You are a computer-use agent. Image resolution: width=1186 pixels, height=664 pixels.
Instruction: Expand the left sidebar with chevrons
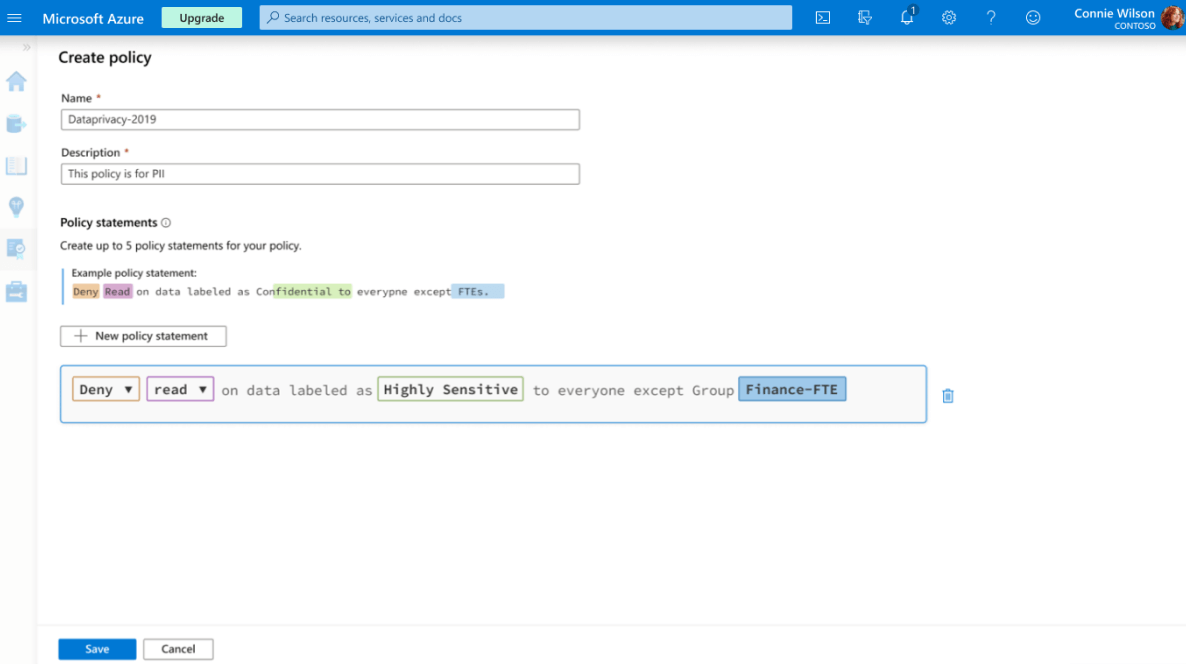[x=26, y=47]
